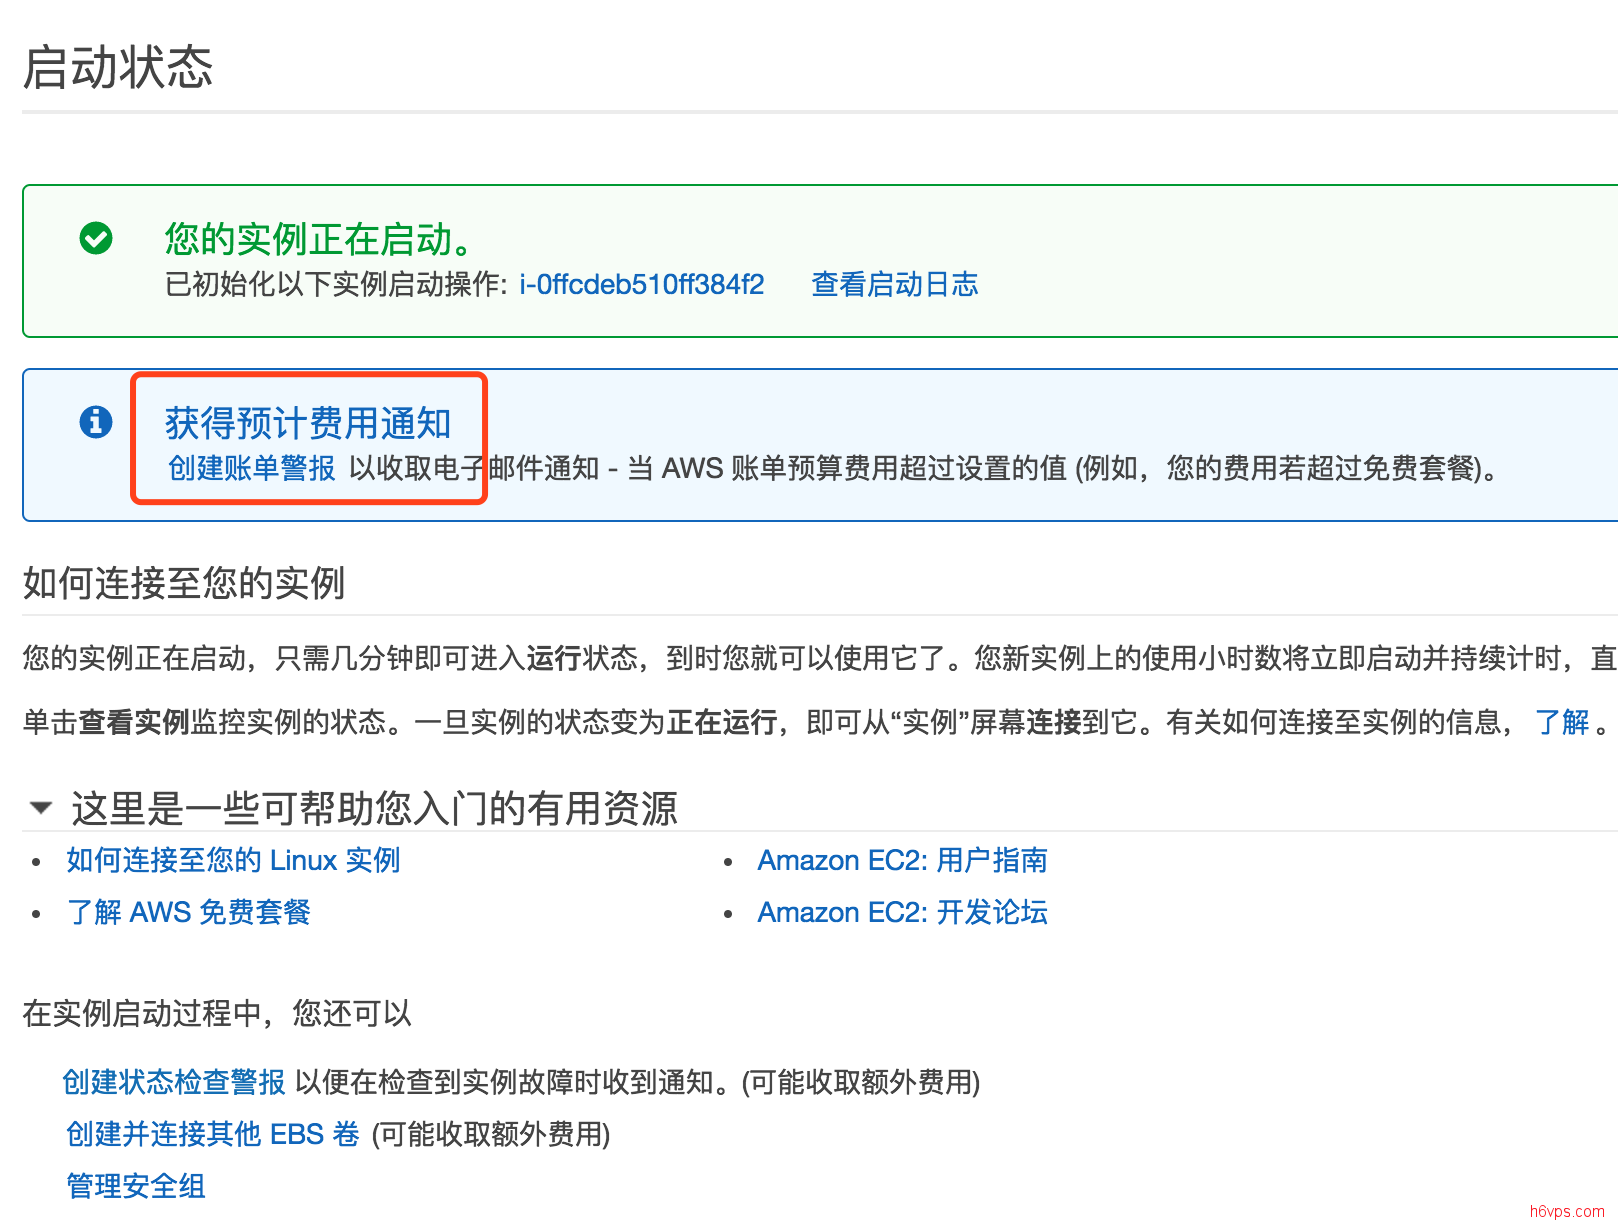Open 如何连接至您的 Linux 实例 link
The height and width of the screenshot is (1228, 1618).
[233, 860]
